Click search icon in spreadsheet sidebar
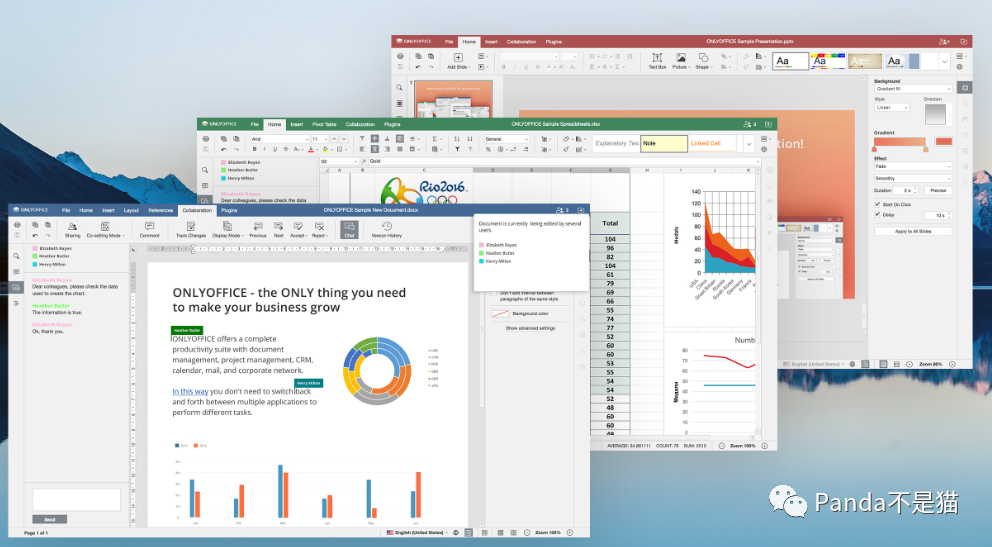The image size is (992, 547). [x=205, y=170]
